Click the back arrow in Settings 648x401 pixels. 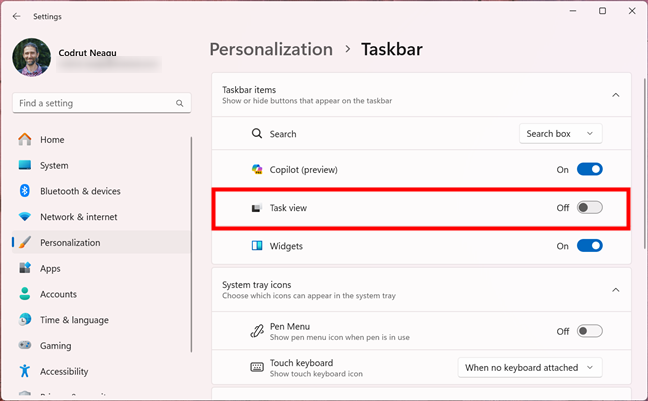[17, 16]
